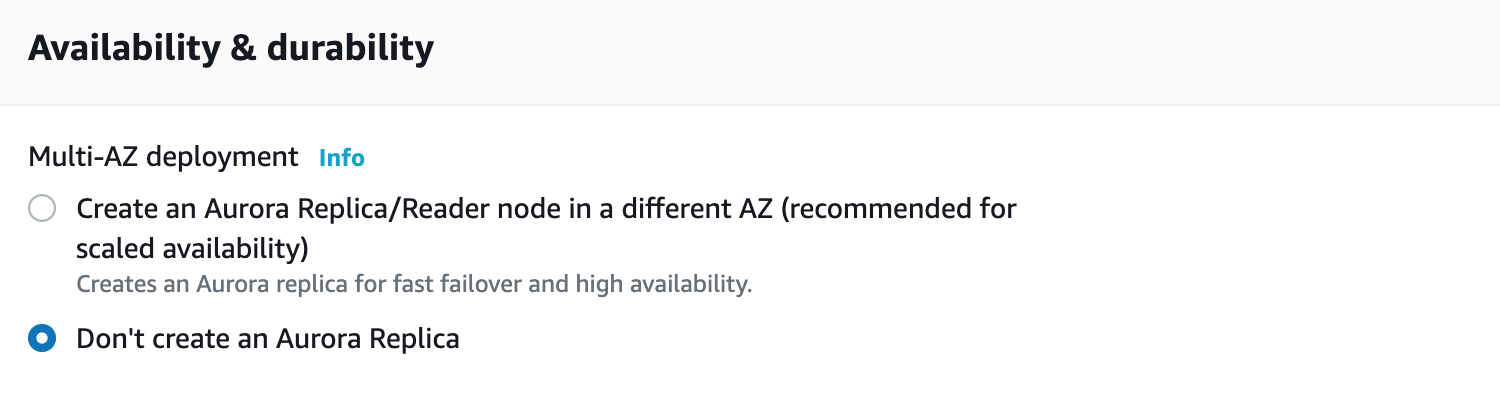Click the "scaled availability)" line of the option label
This screenshot has width=1500, height=404.
tap(192, 247)
